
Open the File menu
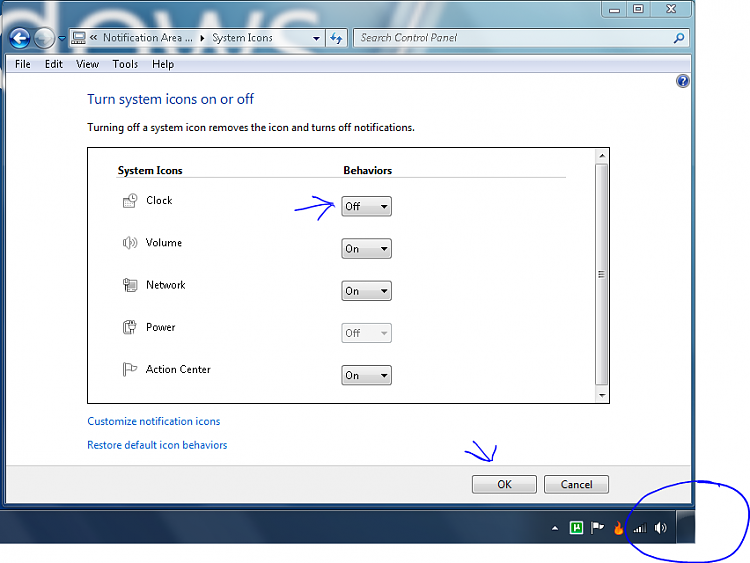point(22,64)
